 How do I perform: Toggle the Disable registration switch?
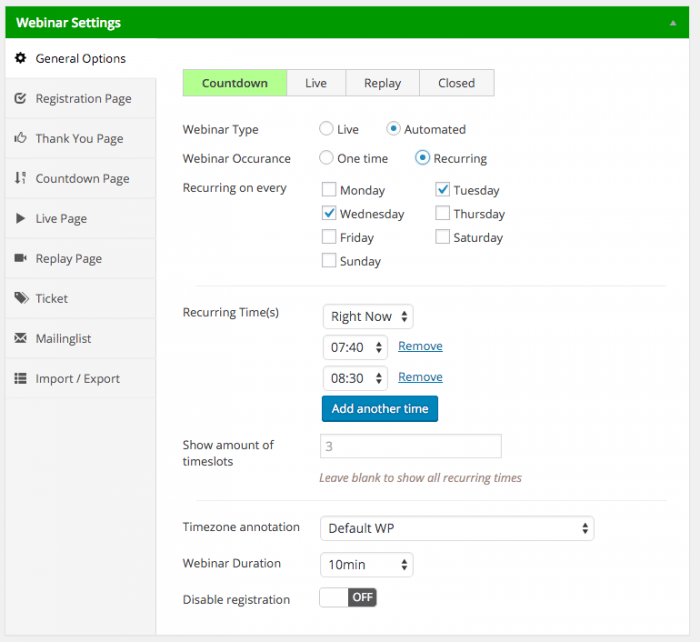click(x=348, y=597)
